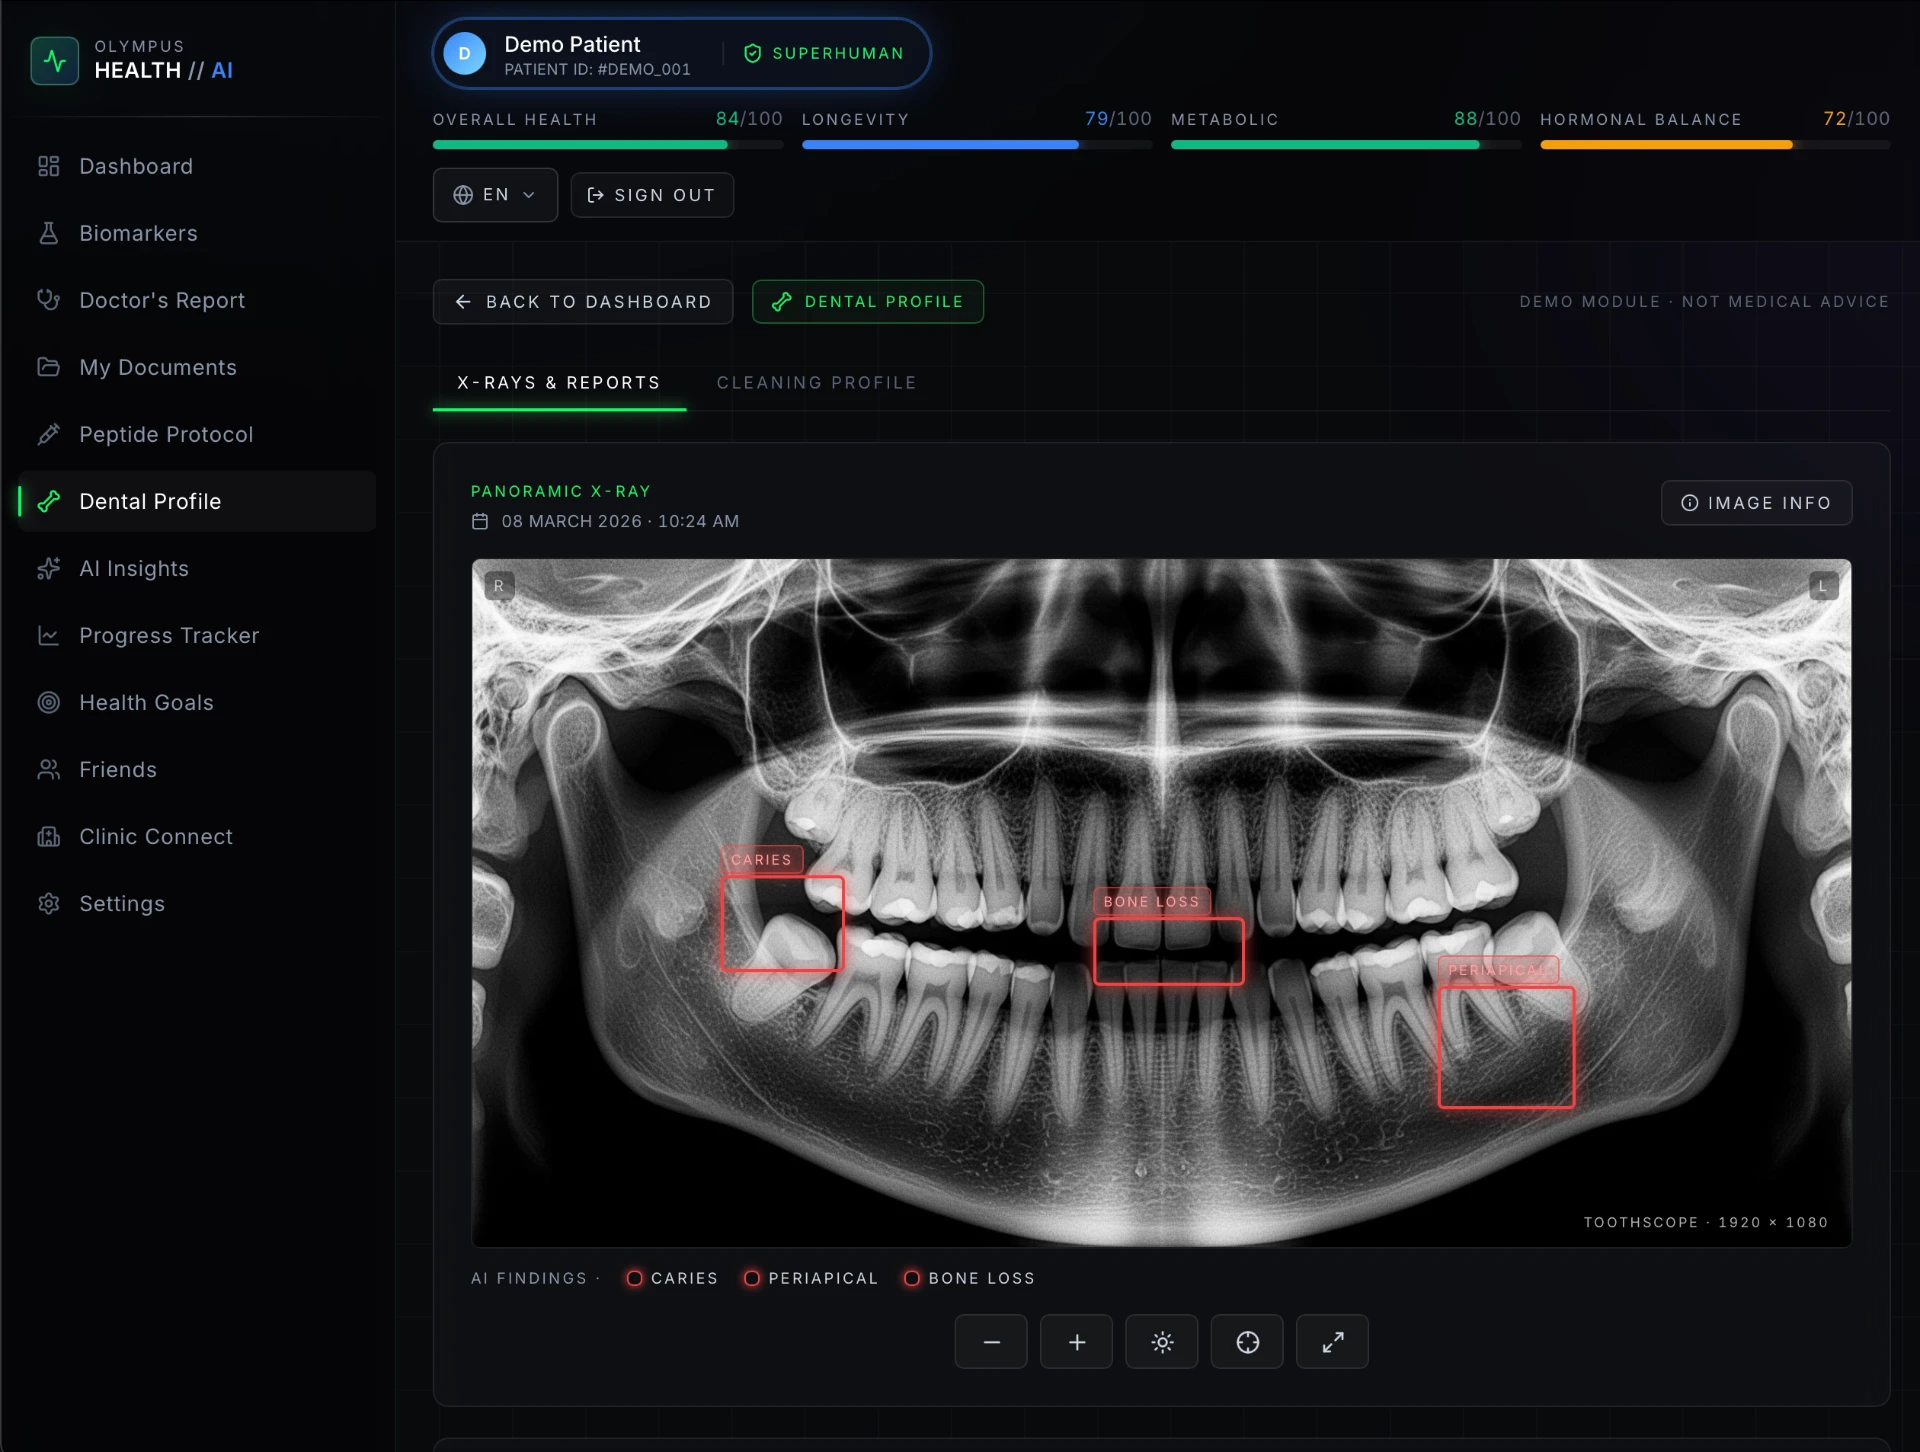Open Health Goals in the sidebar
1920x1452 pixels.
click(197, 702)
